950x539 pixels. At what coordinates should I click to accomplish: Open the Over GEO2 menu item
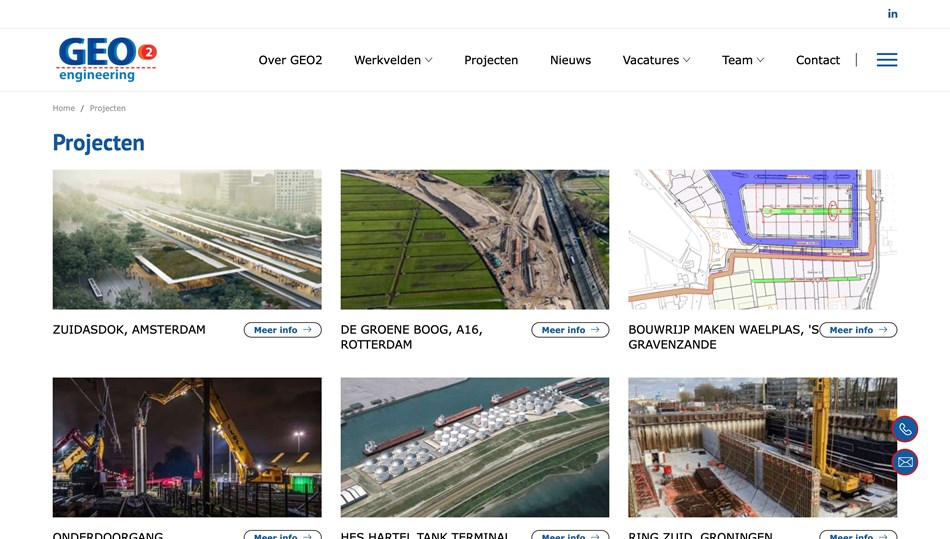[290, 60]
